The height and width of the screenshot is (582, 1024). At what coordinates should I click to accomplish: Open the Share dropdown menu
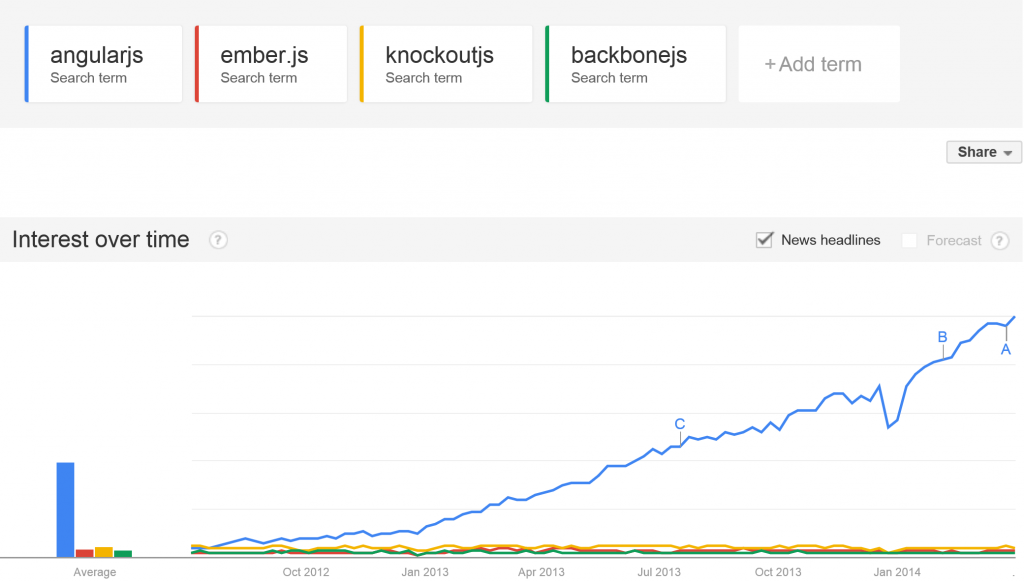point(984,152)
